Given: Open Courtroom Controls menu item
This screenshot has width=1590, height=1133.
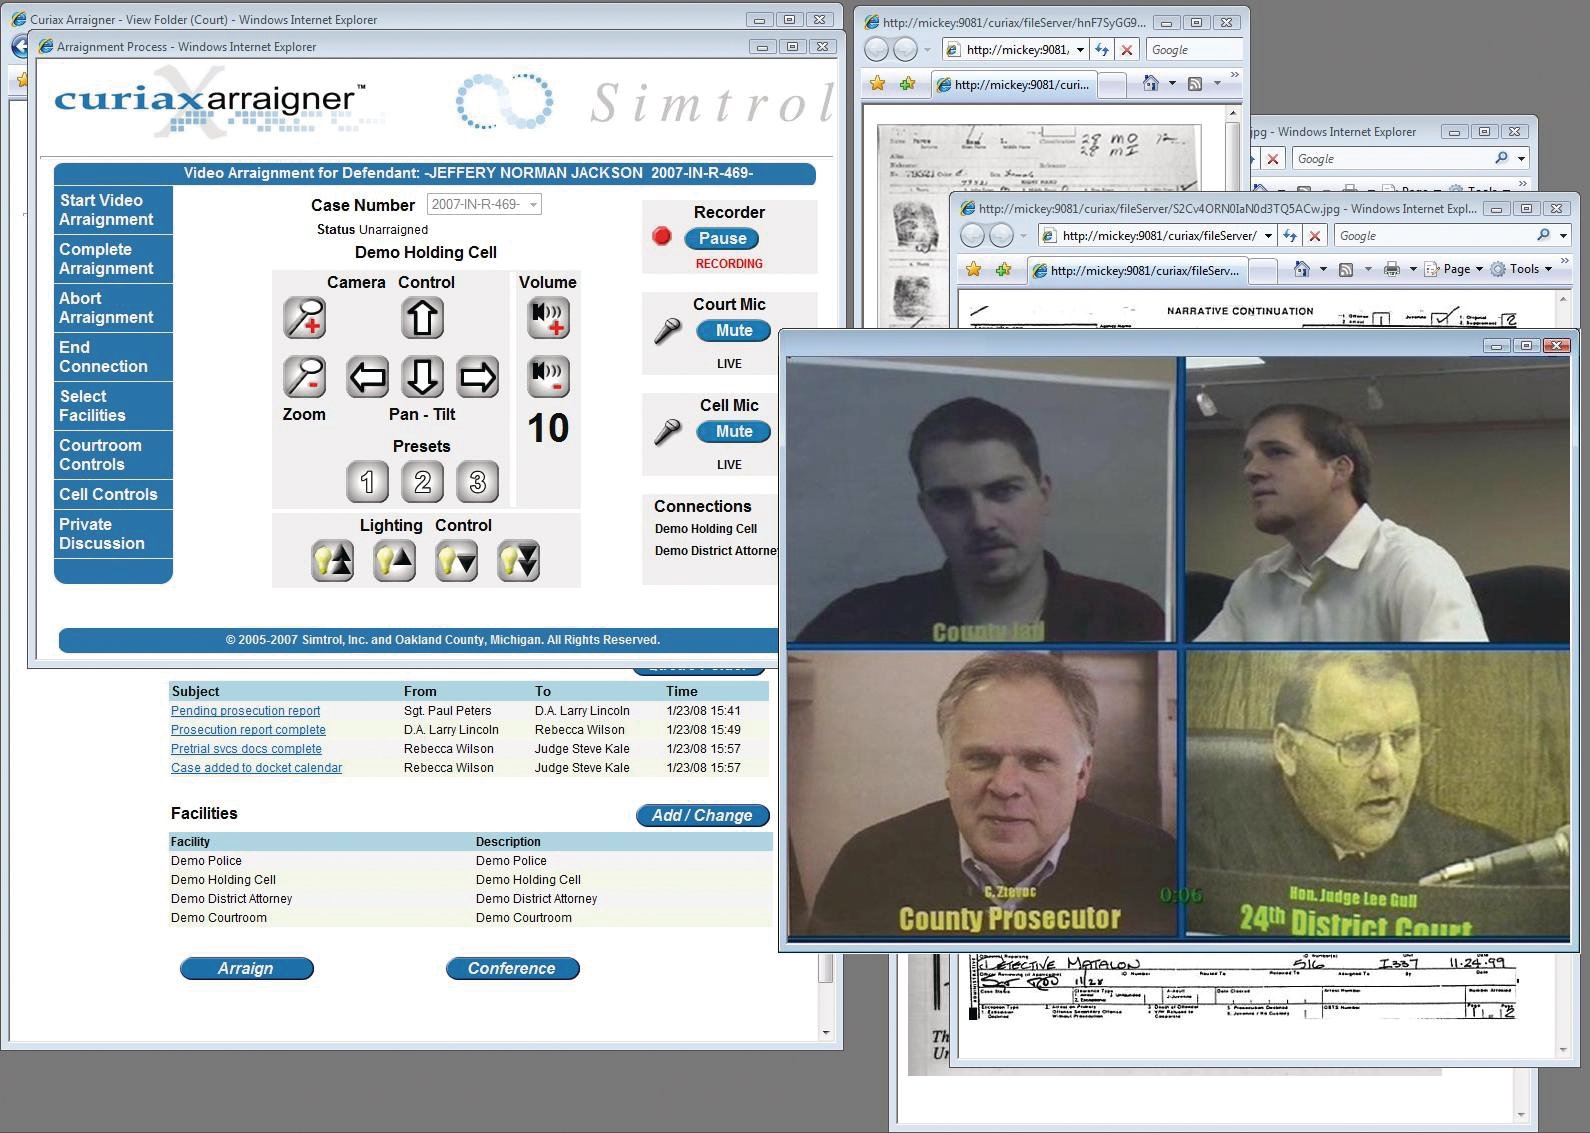Looking at the screenshot, I should [114, 455].
